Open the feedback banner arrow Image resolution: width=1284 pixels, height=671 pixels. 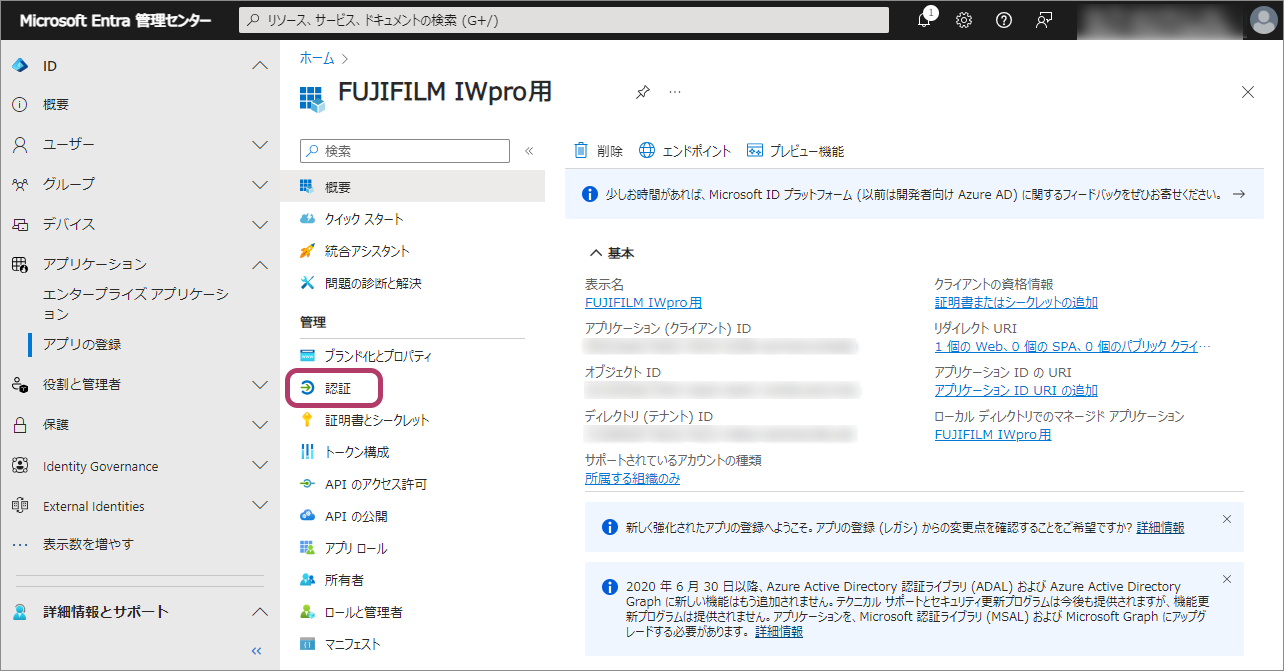tap(1239, 194)
